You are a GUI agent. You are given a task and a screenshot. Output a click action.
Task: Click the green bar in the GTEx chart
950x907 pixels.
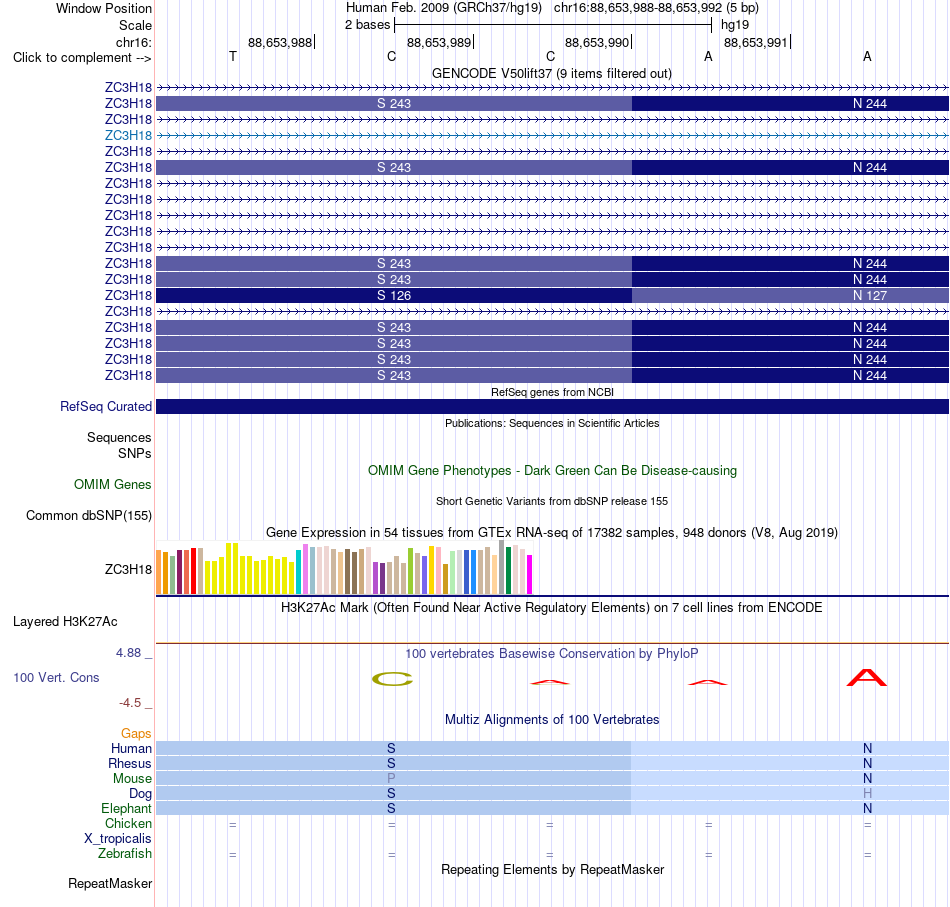point(508,570)
